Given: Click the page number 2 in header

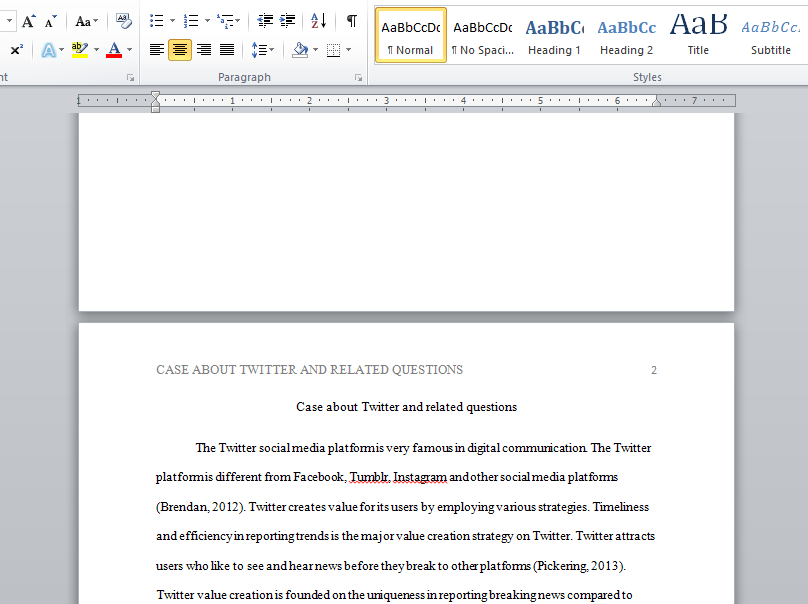Looking at the screenshot, I should click(654, 371).
